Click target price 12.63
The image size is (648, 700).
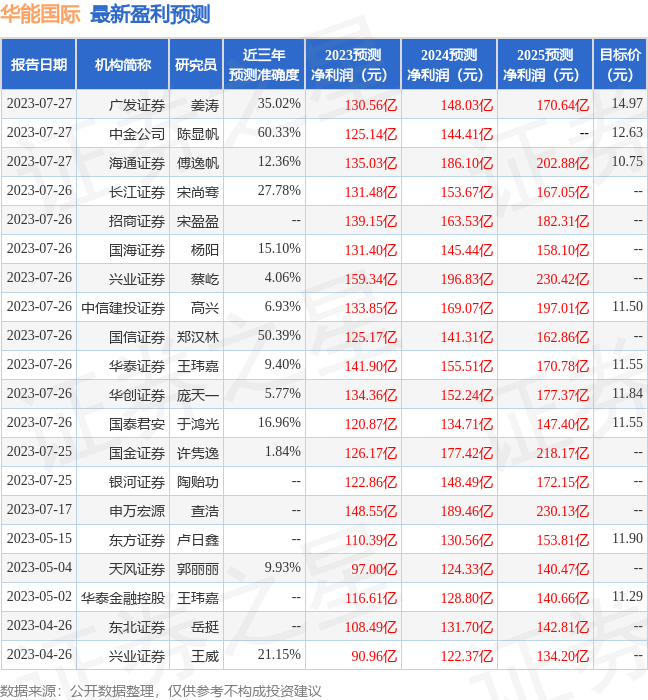pos(627,133)
